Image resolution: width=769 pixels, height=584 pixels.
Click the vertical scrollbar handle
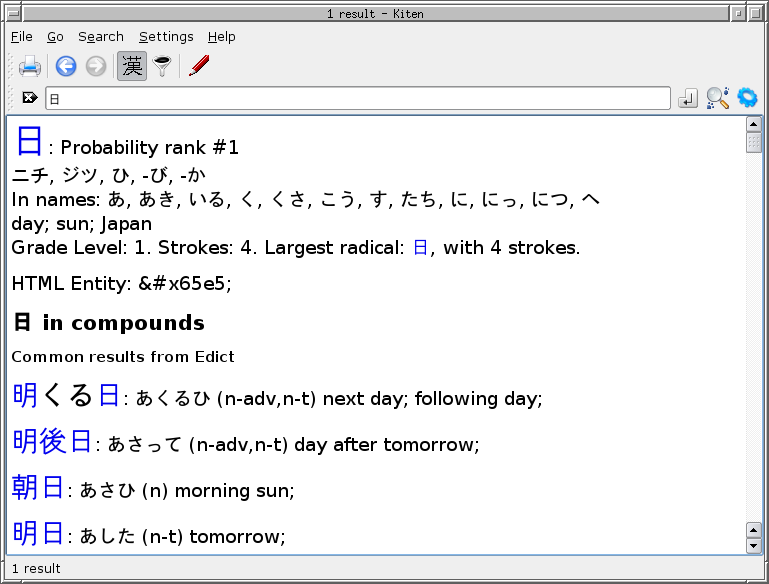coord(754,143)
